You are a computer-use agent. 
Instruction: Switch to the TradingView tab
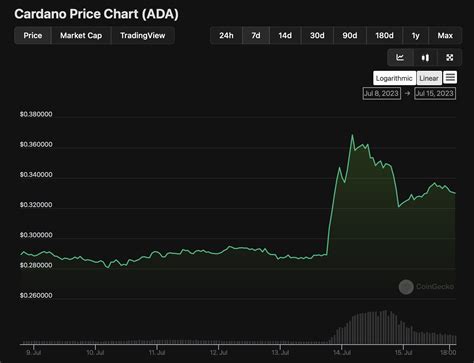[143, 35]
